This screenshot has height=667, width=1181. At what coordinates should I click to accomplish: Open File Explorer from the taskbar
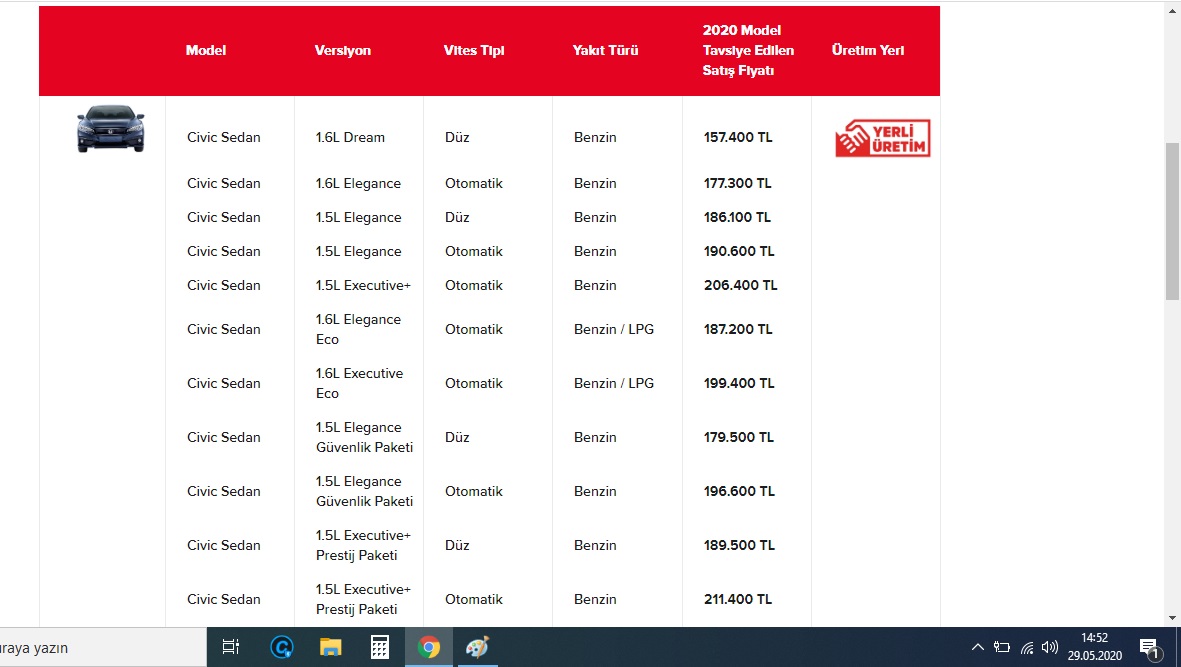click(x=331, y=647)
